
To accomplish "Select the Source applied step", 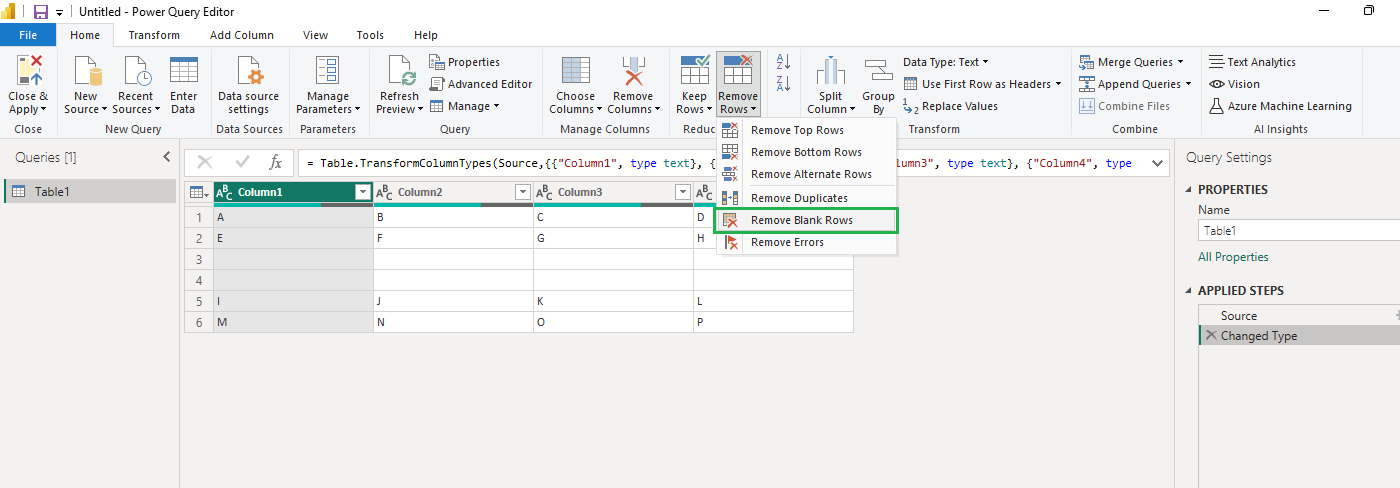I will 1299,315.
